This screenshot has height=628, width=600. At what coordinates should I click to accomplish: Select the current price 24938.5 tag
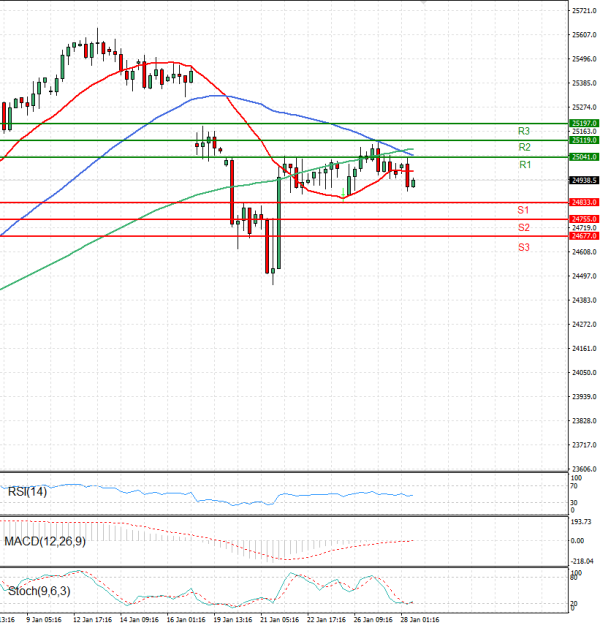(x=584, y=180)
